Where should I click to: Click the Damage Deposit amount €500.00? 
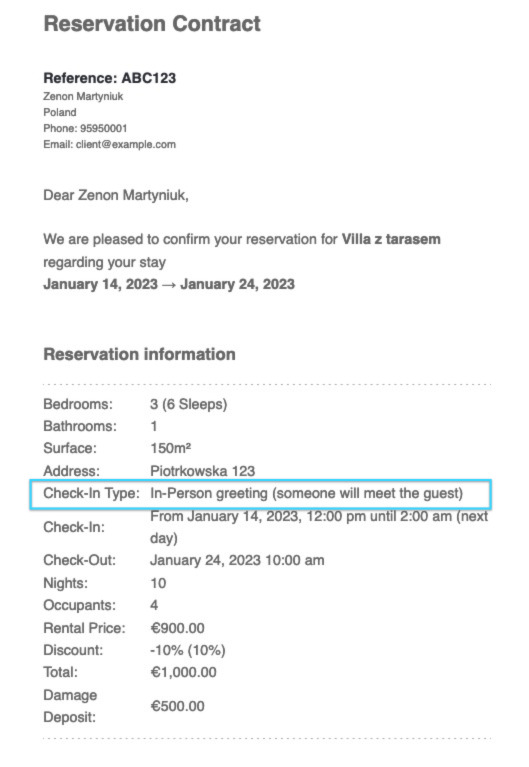(178, 706)
